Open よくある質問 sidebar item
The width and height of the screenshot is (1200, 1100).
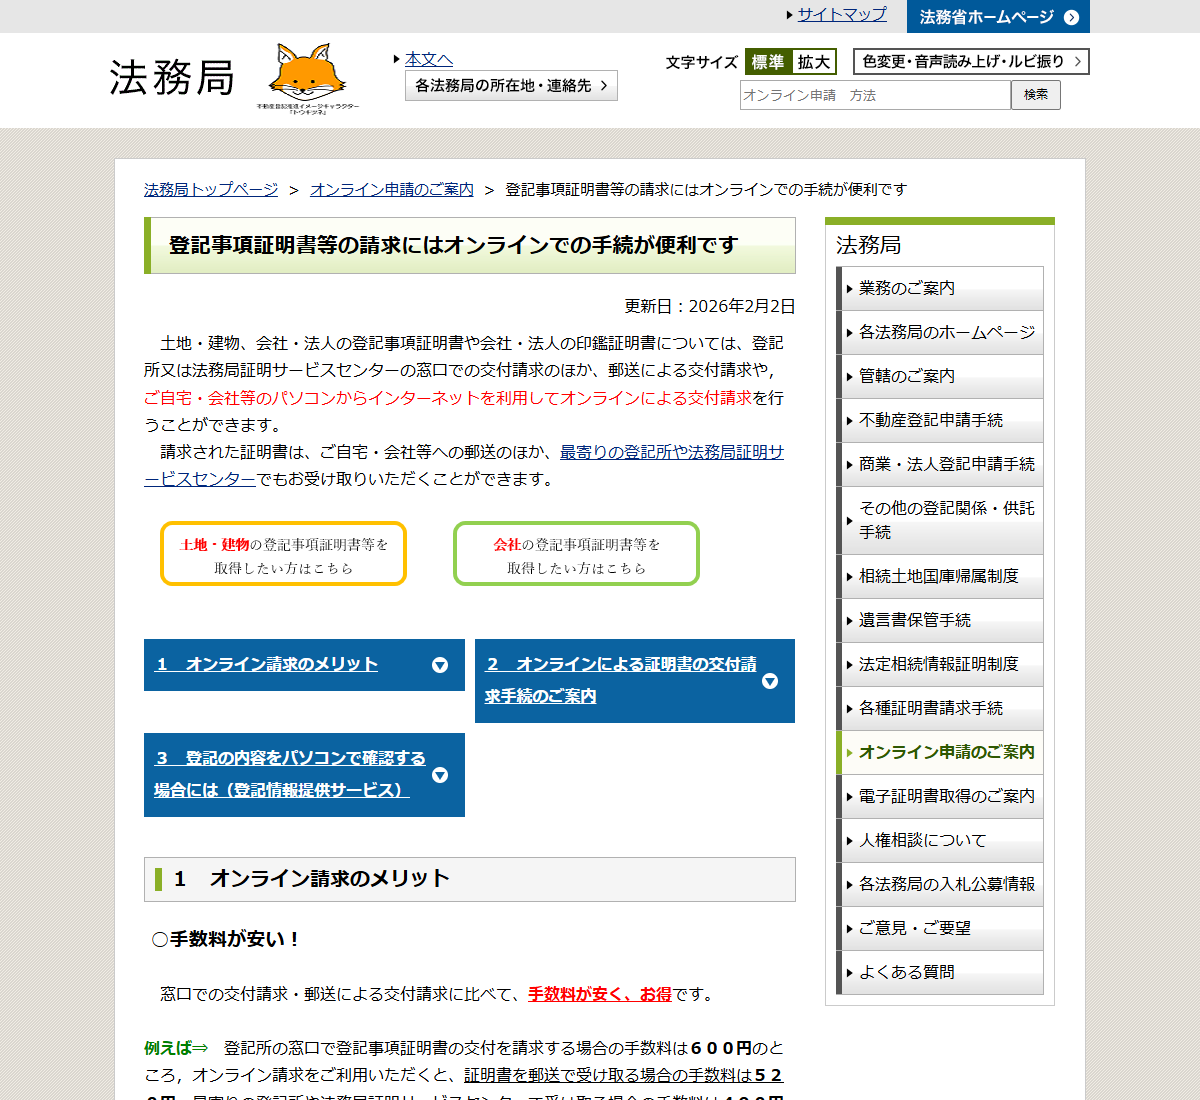tap(940, 972)
